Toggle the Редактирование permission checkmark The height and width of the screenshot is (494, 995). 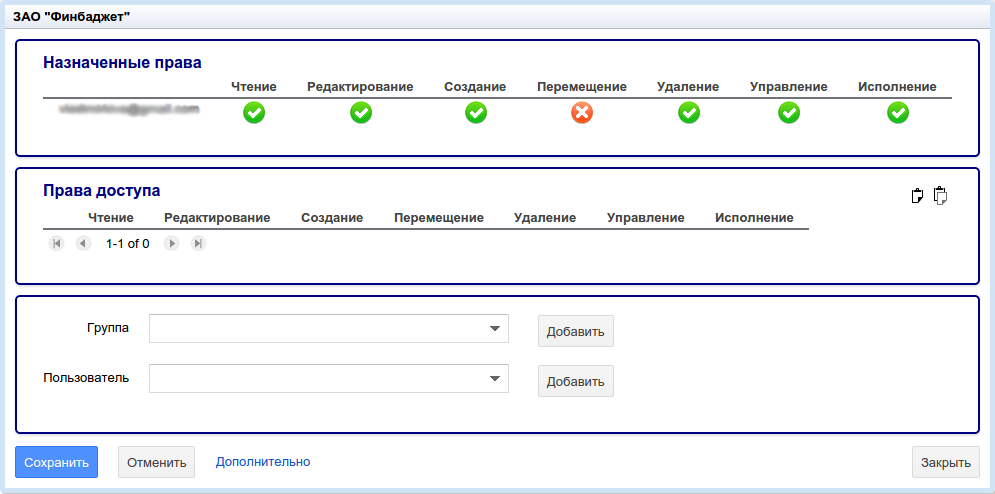[x=360, y=113]
